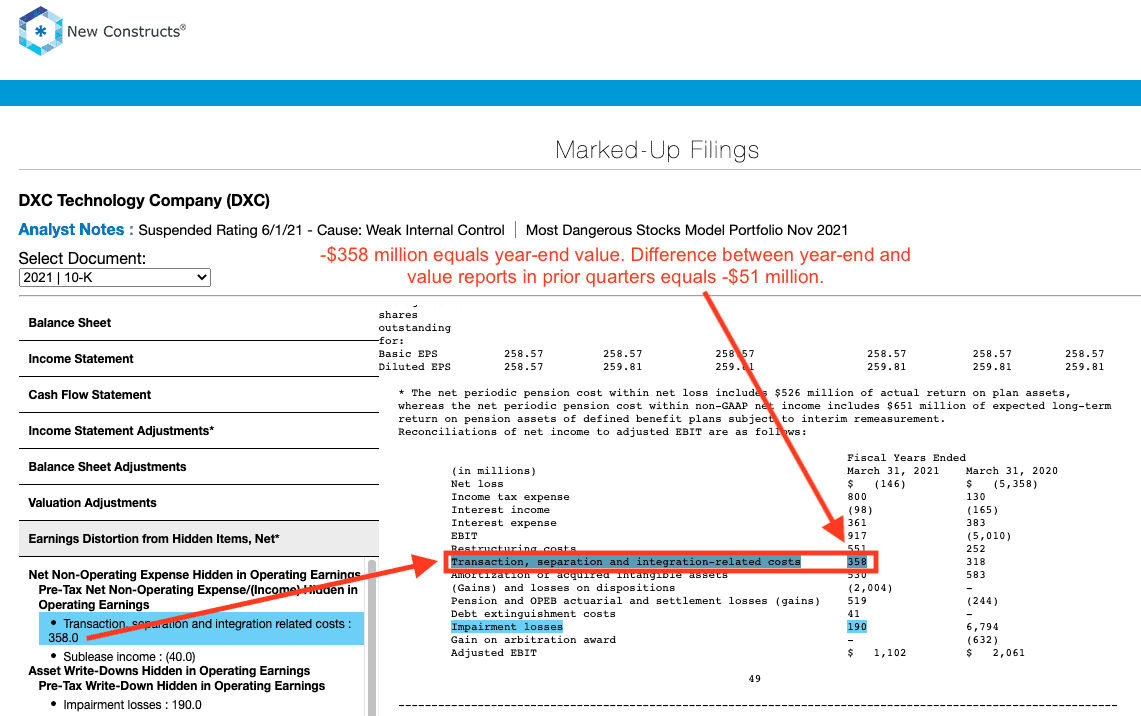The image size is (1141, 716).
Task: Open the Income Statement section
Action: click(199, 359)
